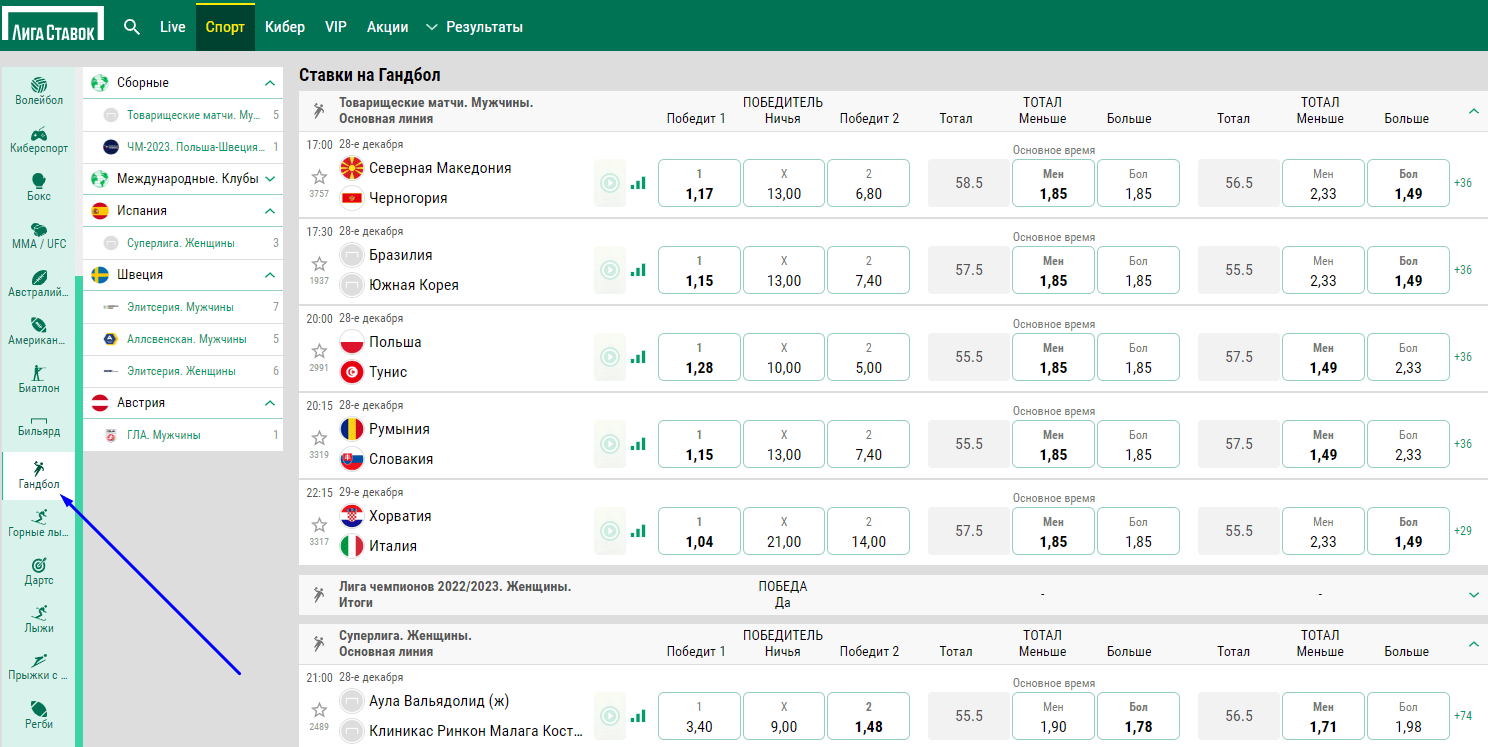Screen dimensions: 1488x747
Task: Choose Бокс in sports sidebar
Action: click(39, 187)
